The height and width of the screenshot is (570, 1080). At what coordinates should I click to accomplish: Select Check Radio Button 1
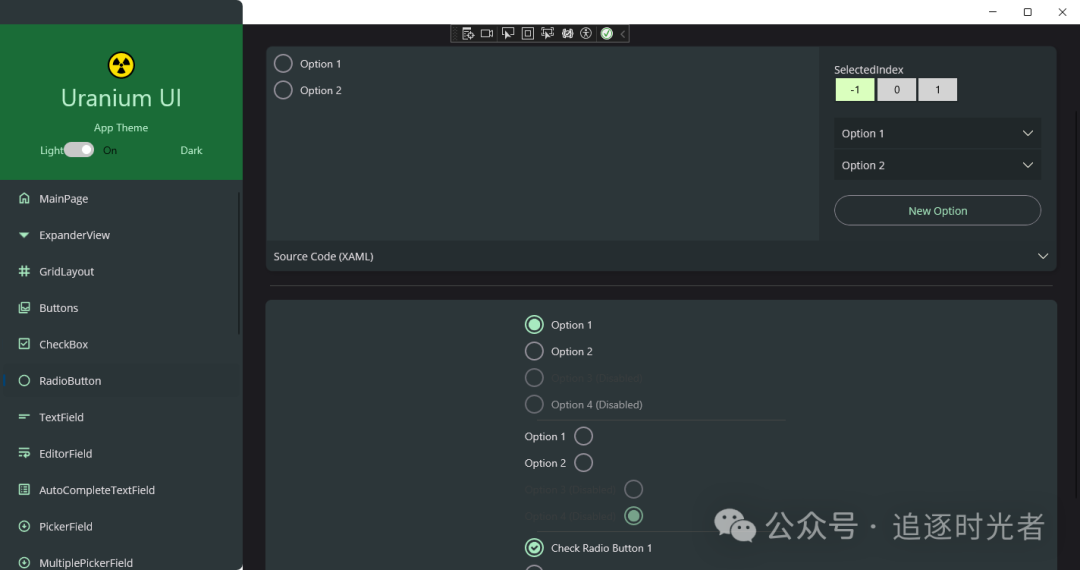pos(534,547)
